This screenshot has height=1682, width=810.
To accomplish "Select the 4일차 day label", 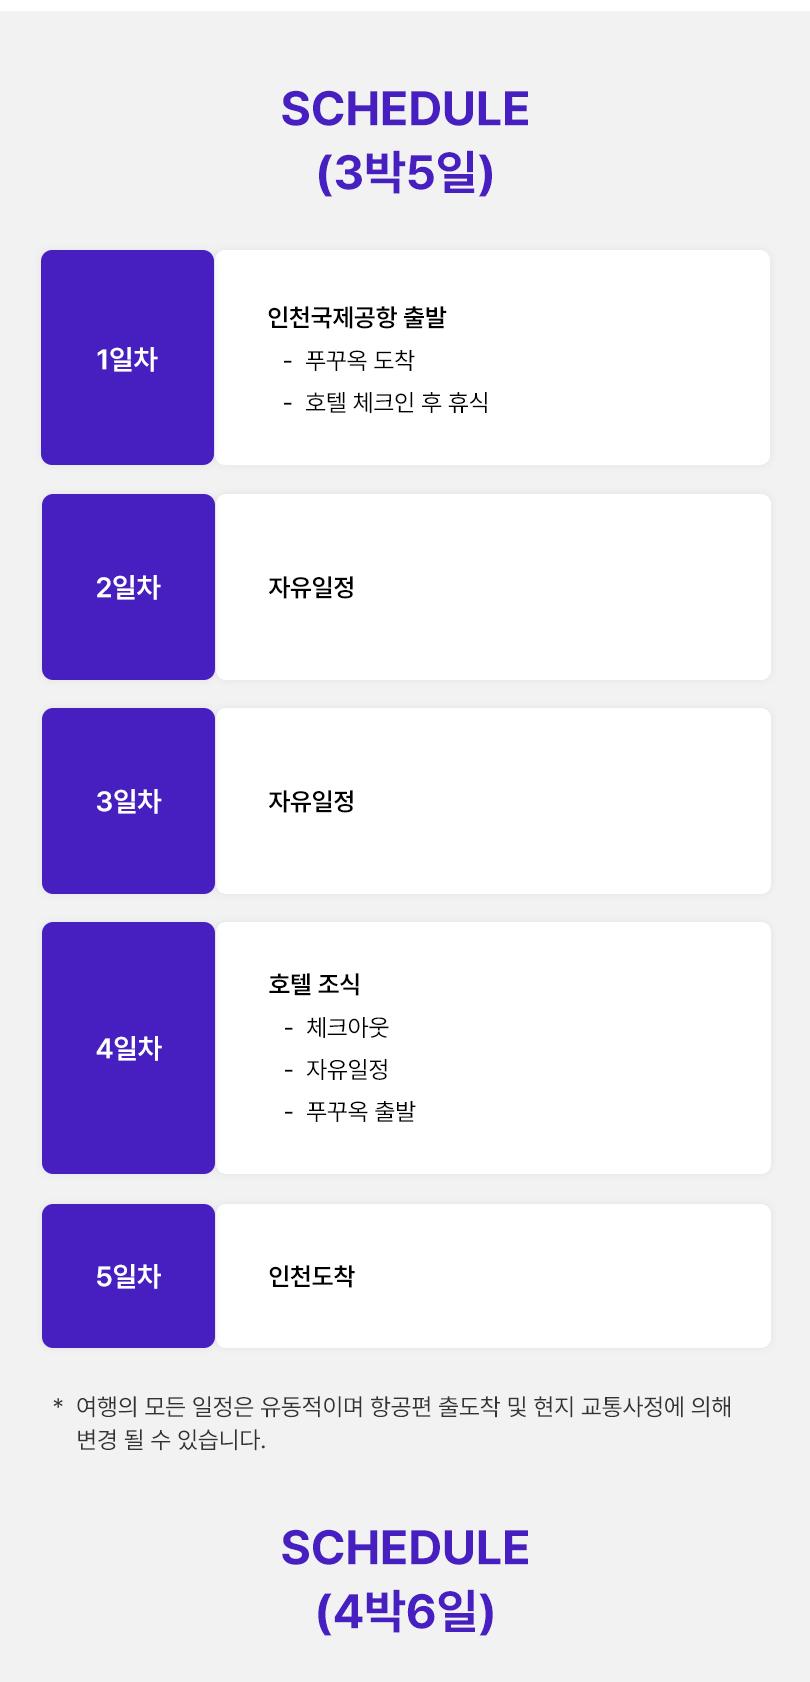I will [128, 1048].
